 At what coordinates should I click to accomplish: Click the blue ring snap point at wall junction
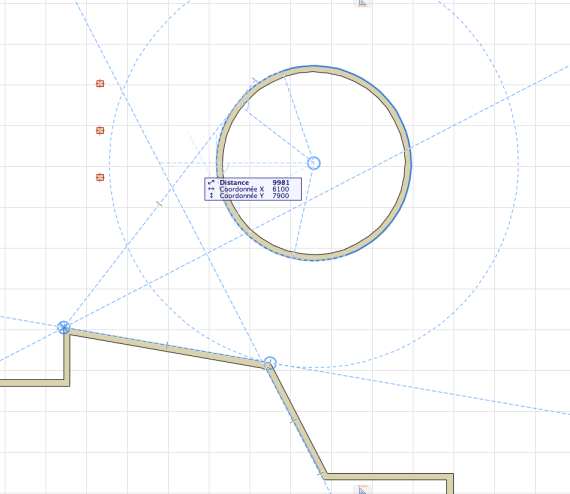pos(270,363)
